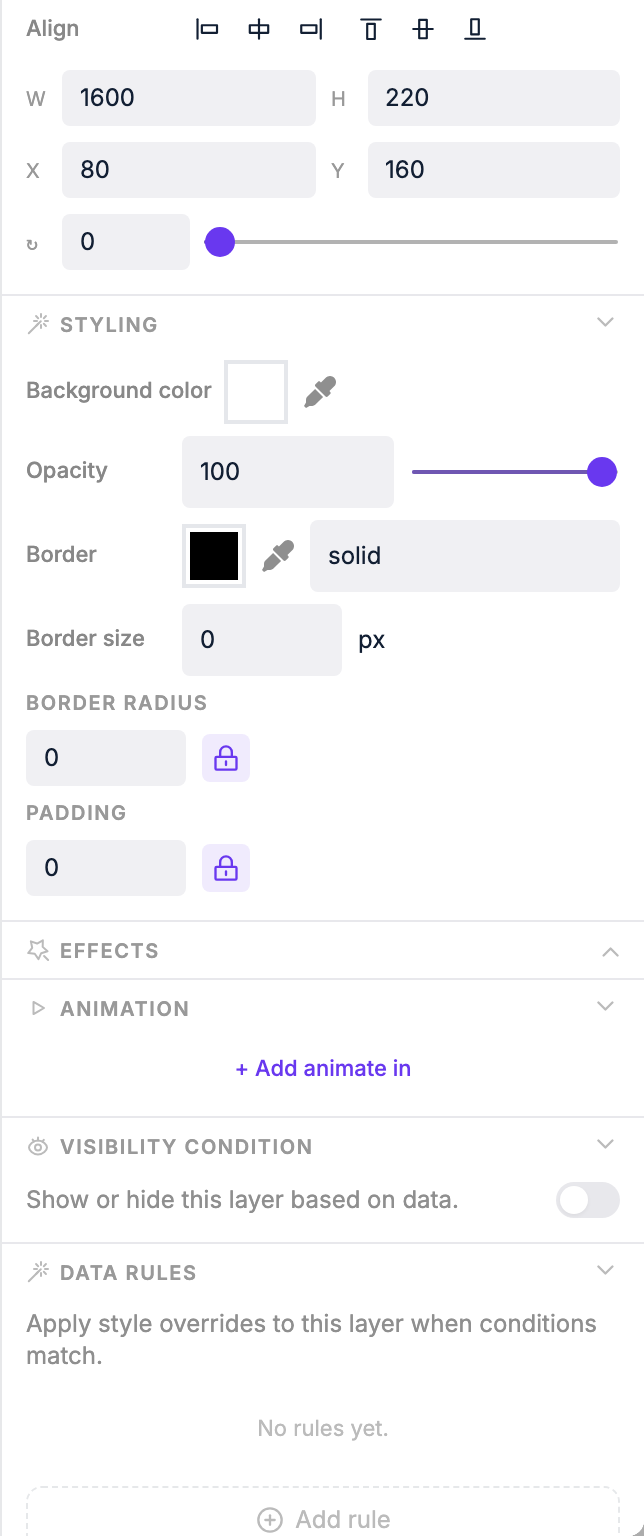
Task: Align the layer to the top edge
Action: (x=371, y=29)
